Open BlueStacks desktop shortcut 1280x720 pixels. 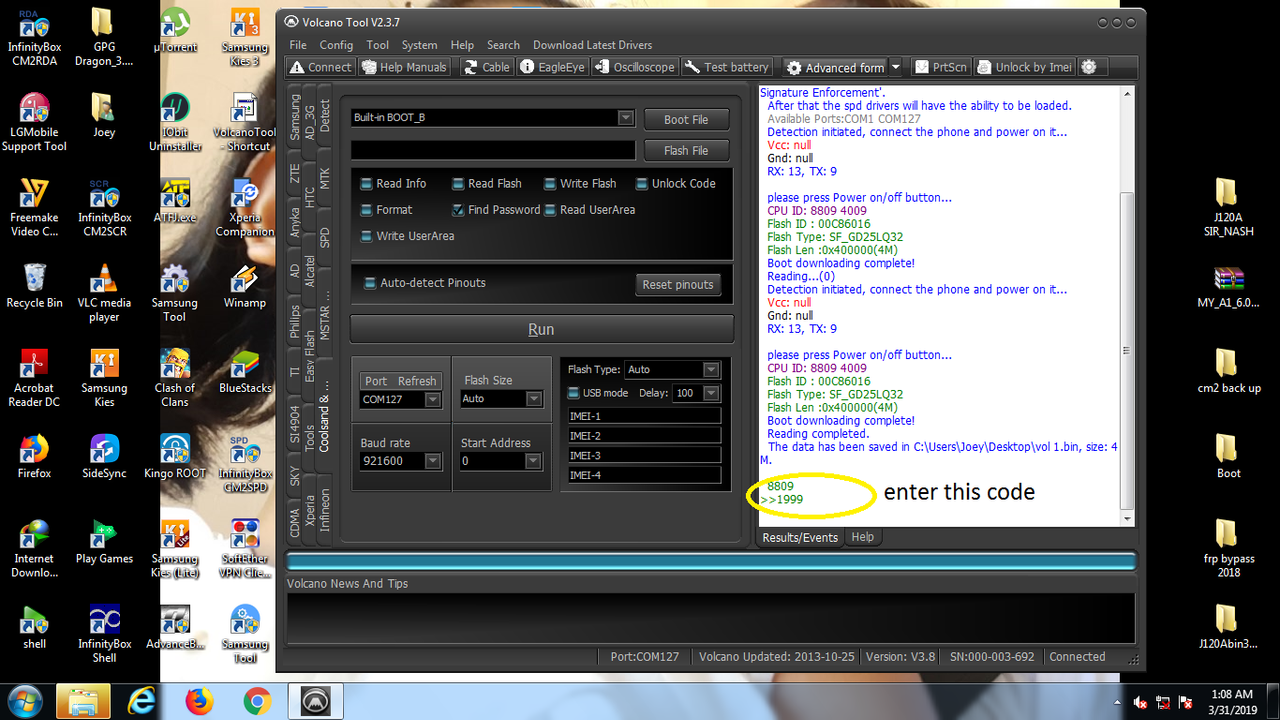coord(245,371)
